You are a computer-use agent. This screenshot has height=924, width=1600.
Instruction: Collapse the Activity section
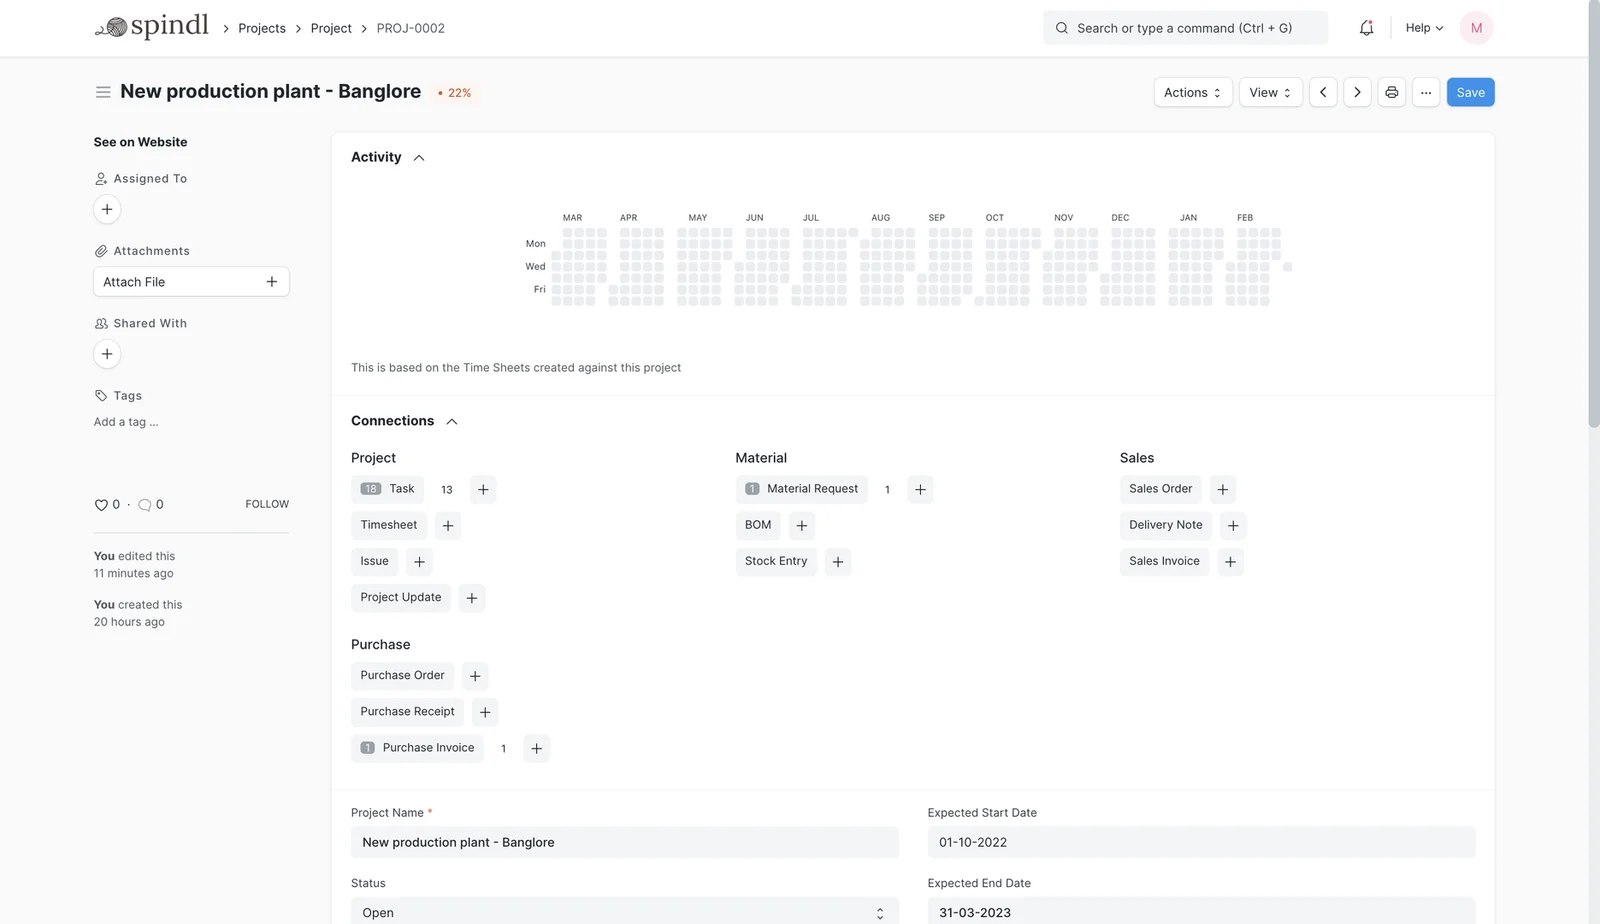419,158
